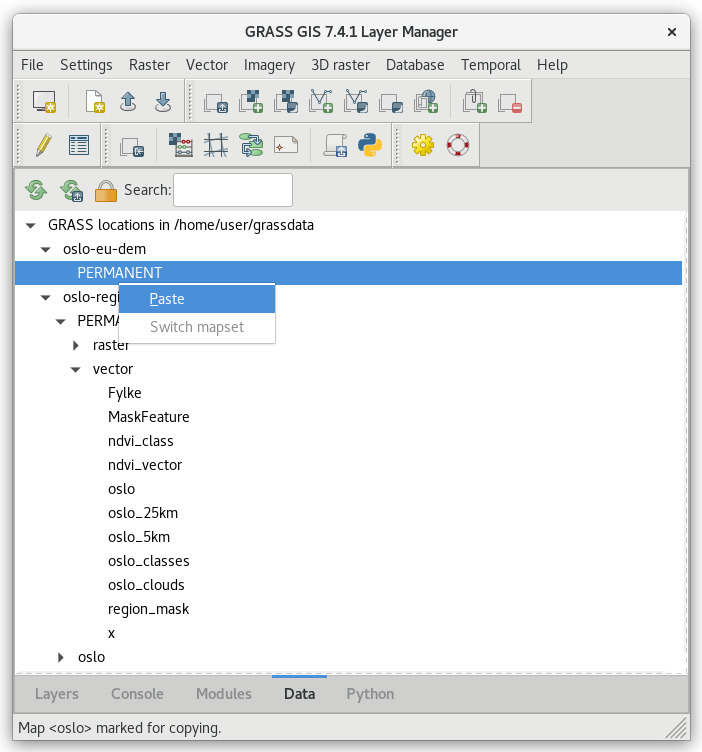Open the File menu

pos(32,65)
